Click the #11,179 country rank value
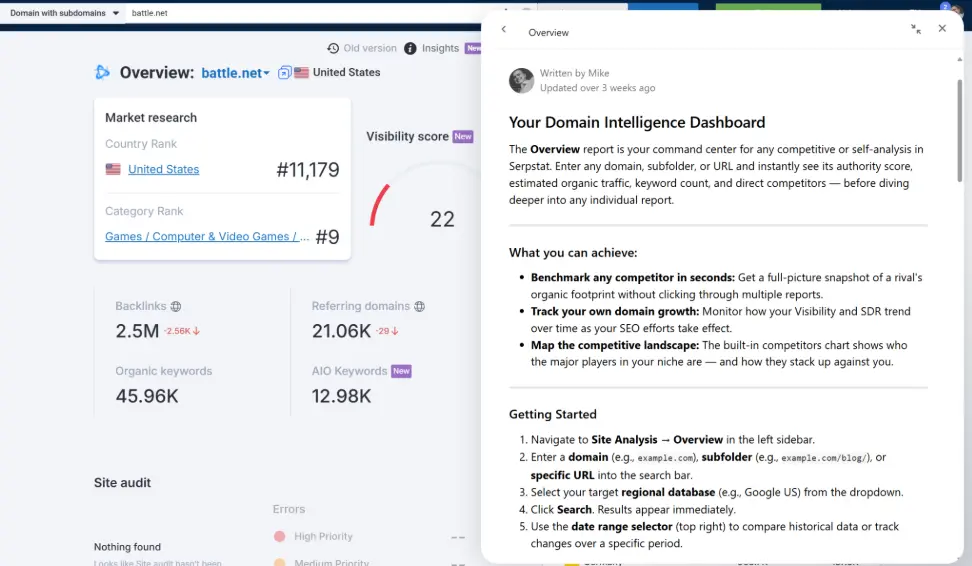The image size is (972, 566). pyautogui.click(x=308, y=170)
